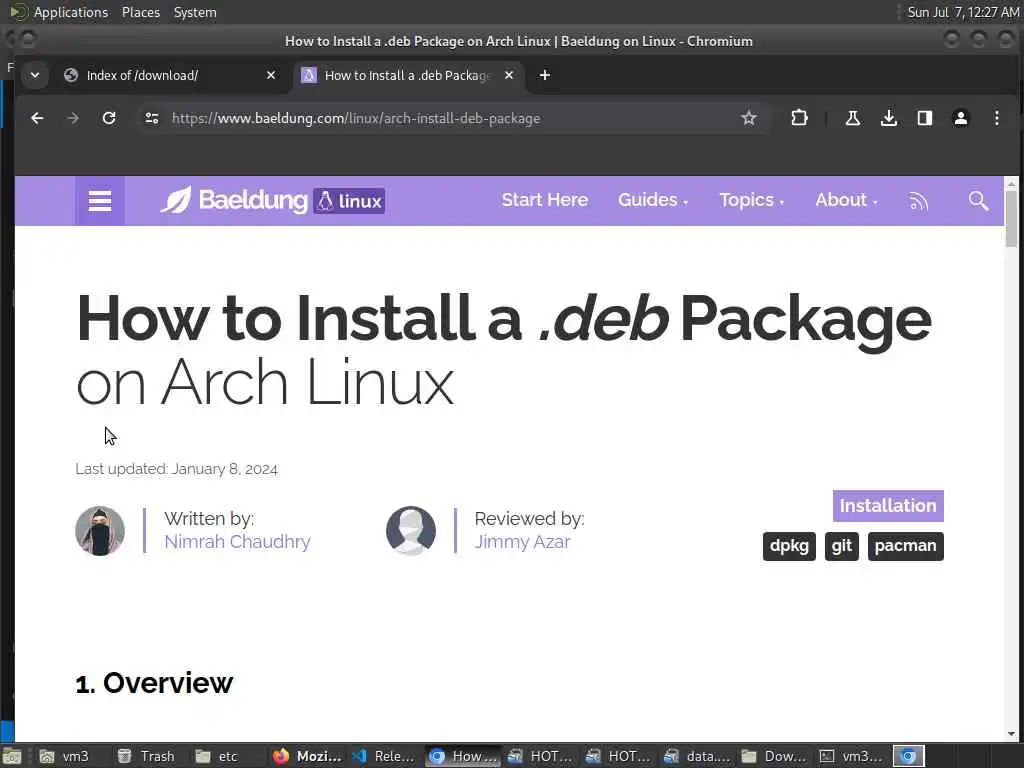Click the 1. Overview heading

pos(154,683)
